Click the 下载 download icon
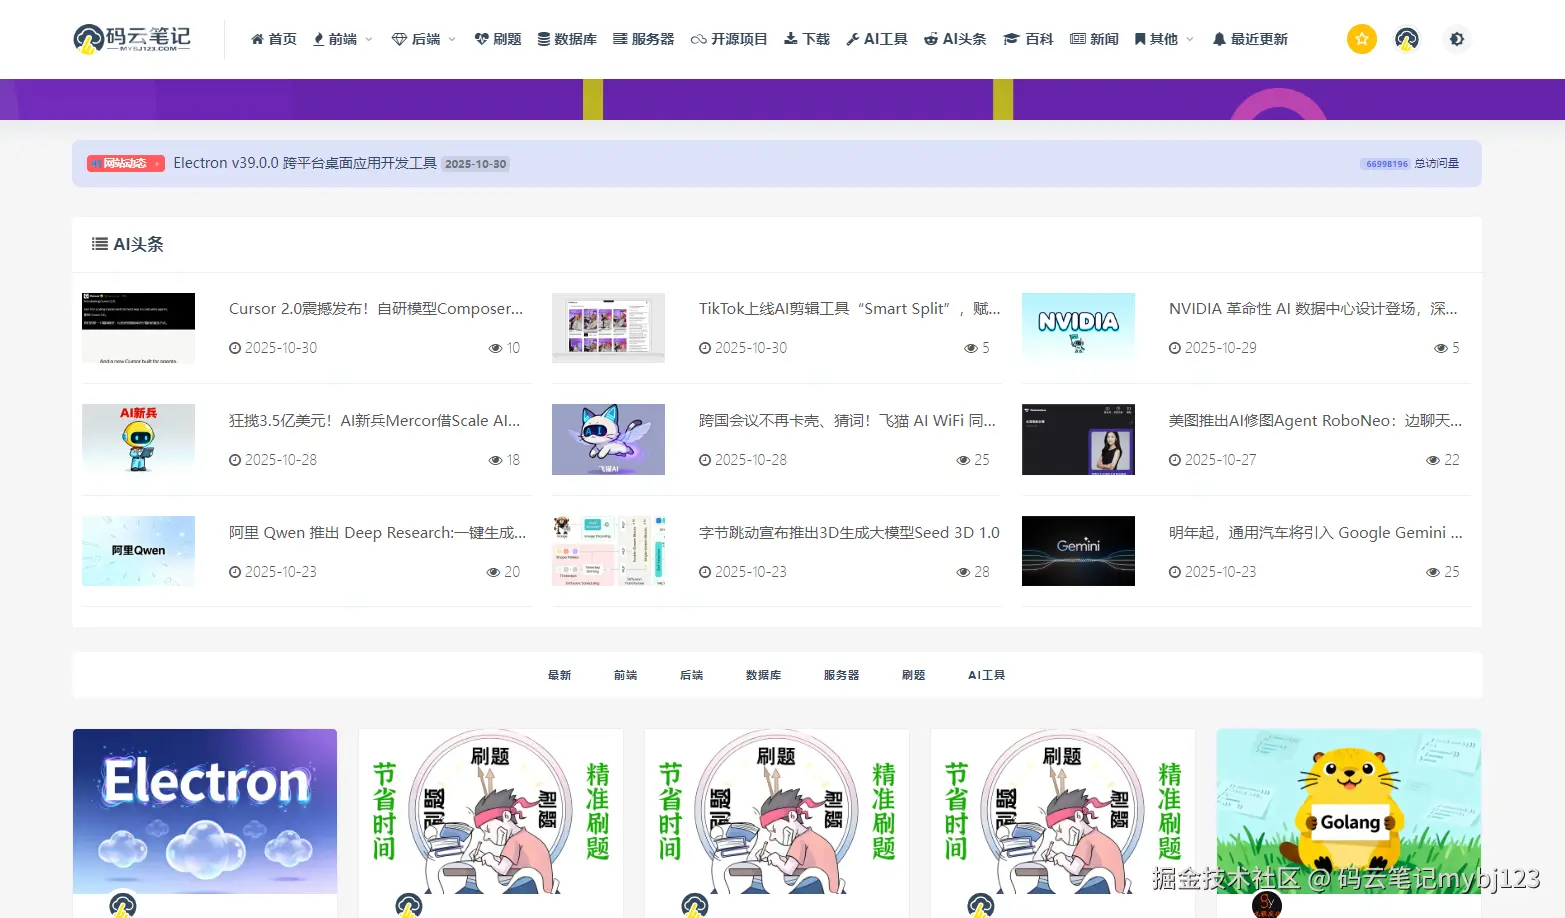The width and height of the screenshot is (1565, 918). (789, 39)
